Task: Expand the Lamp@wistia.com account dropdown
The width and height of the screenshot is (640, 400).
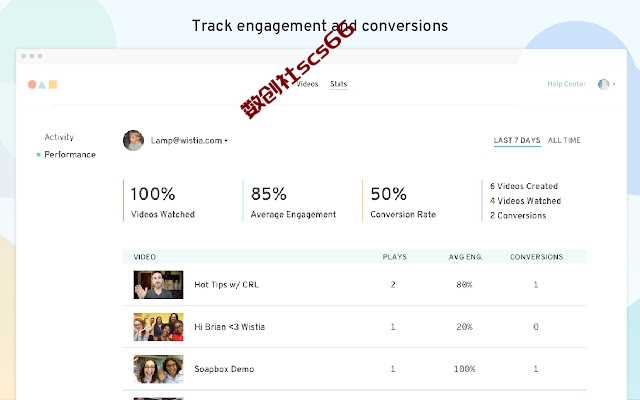Action: coord(227,141)
